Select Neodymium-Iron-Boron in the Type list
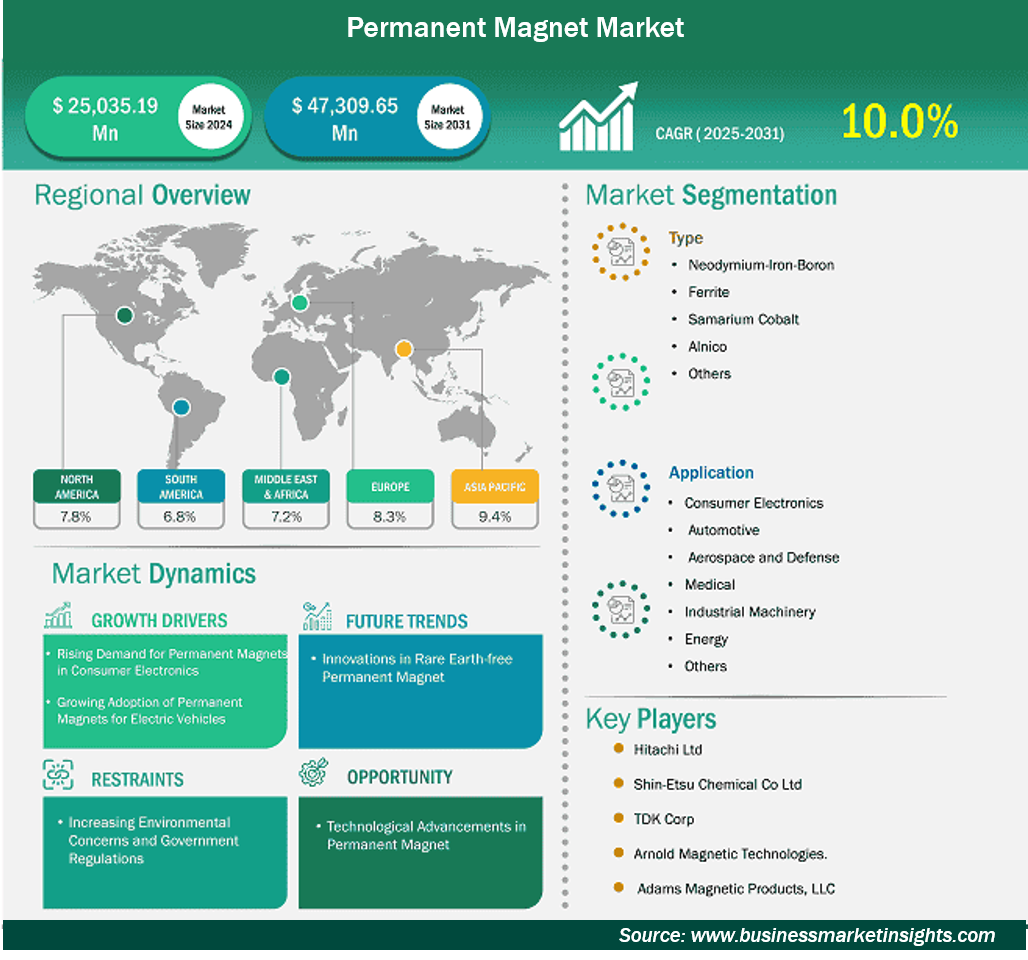Screen dimensions: 1028x960 click(x=760, y=265)
